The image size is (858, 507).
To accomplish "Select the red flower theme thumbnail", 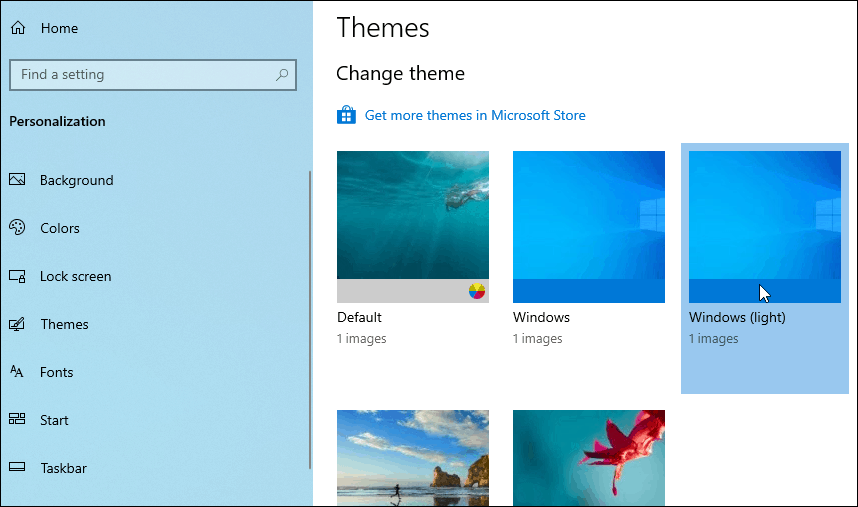I will point(589,458).
